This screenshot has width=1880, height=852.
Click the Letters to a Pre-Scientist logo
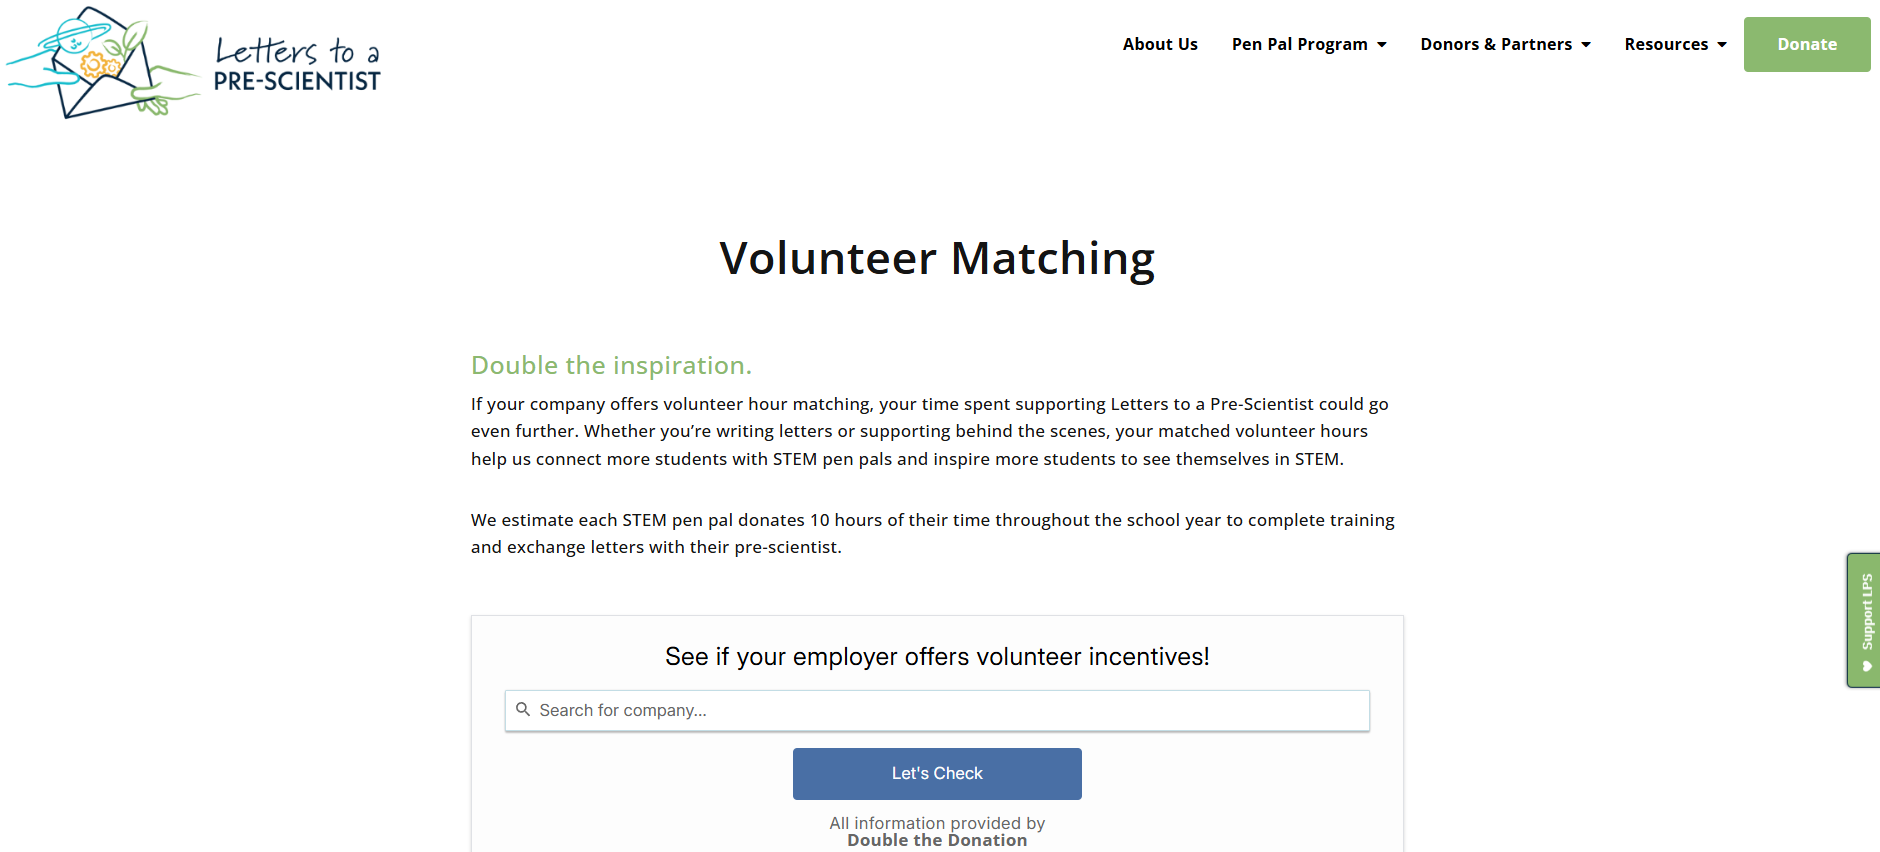click(x=195, y=65)
